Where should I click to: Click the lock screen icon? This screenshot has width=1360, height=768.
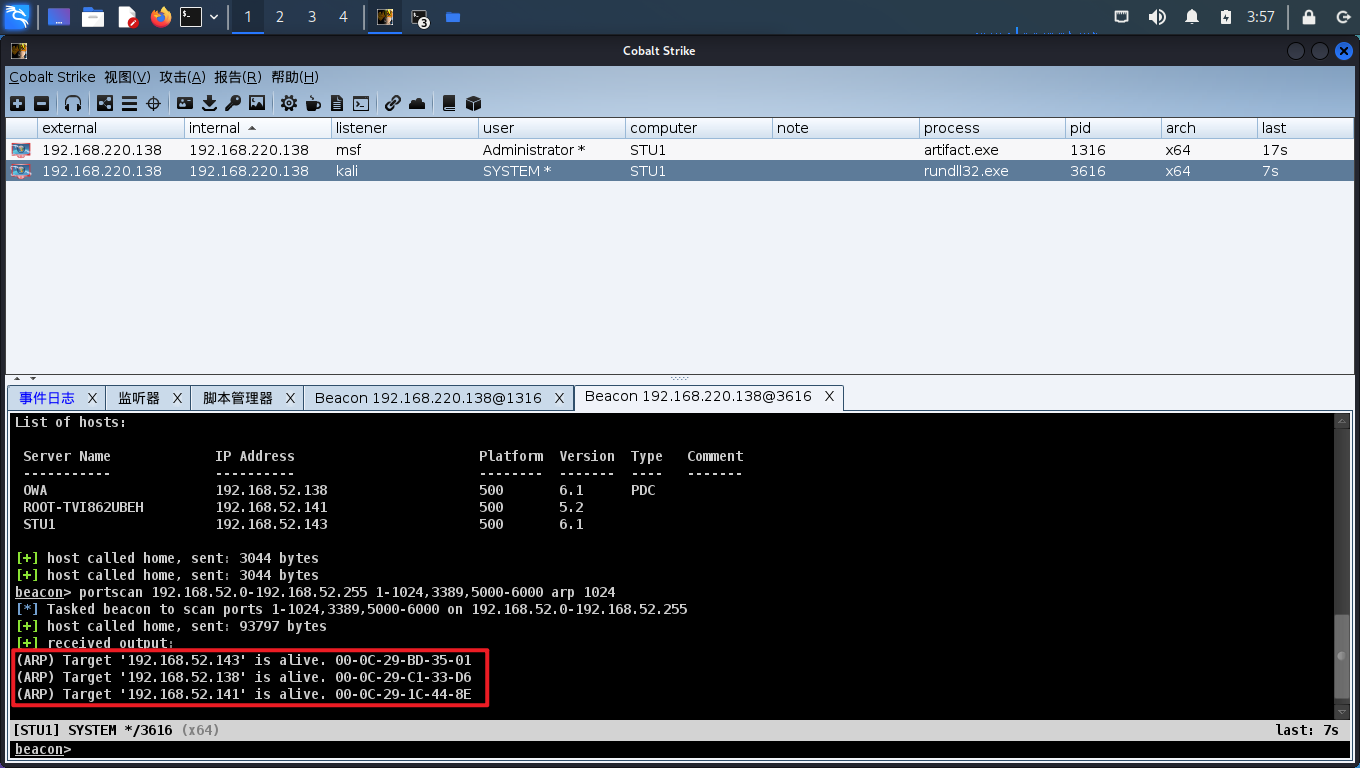point(1308,17)
